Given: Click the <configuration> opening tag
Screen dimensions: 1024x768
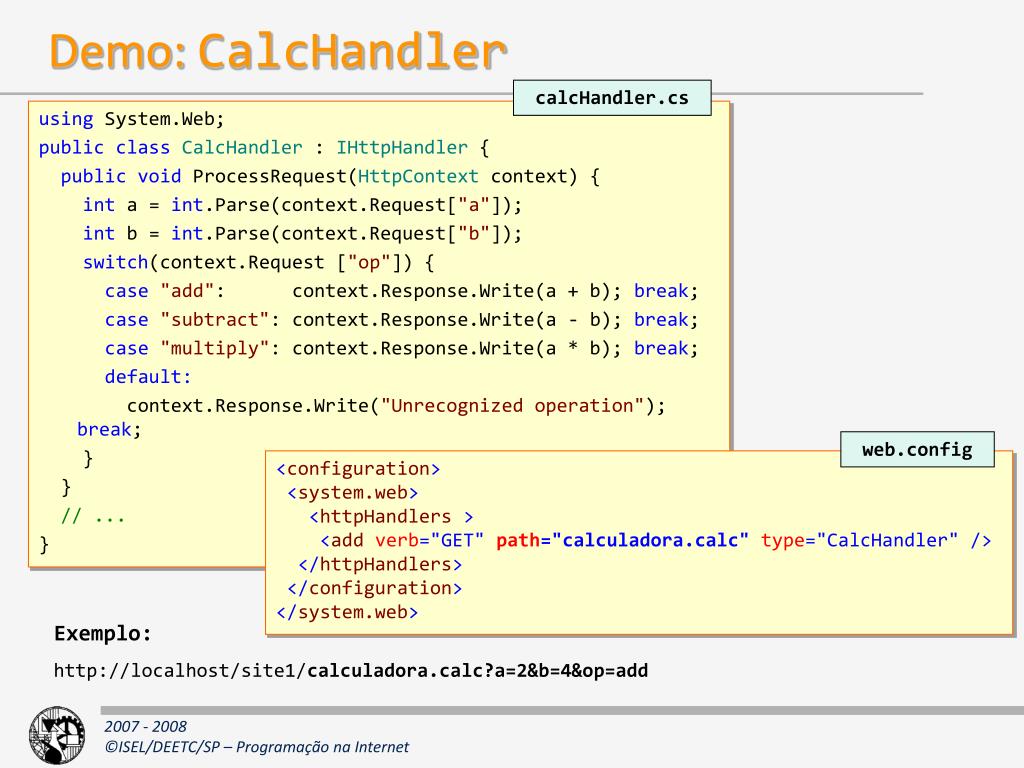Looking at the screenshot, I should pyautogui.click(x=358, y=469).
